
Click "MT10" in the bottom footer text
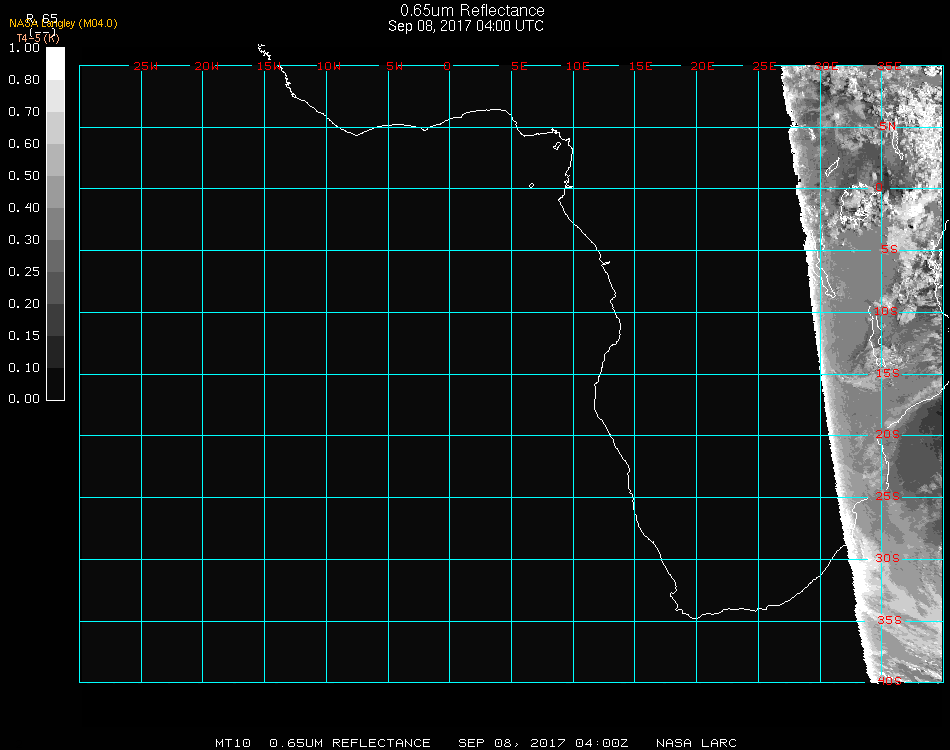[232, 743]
